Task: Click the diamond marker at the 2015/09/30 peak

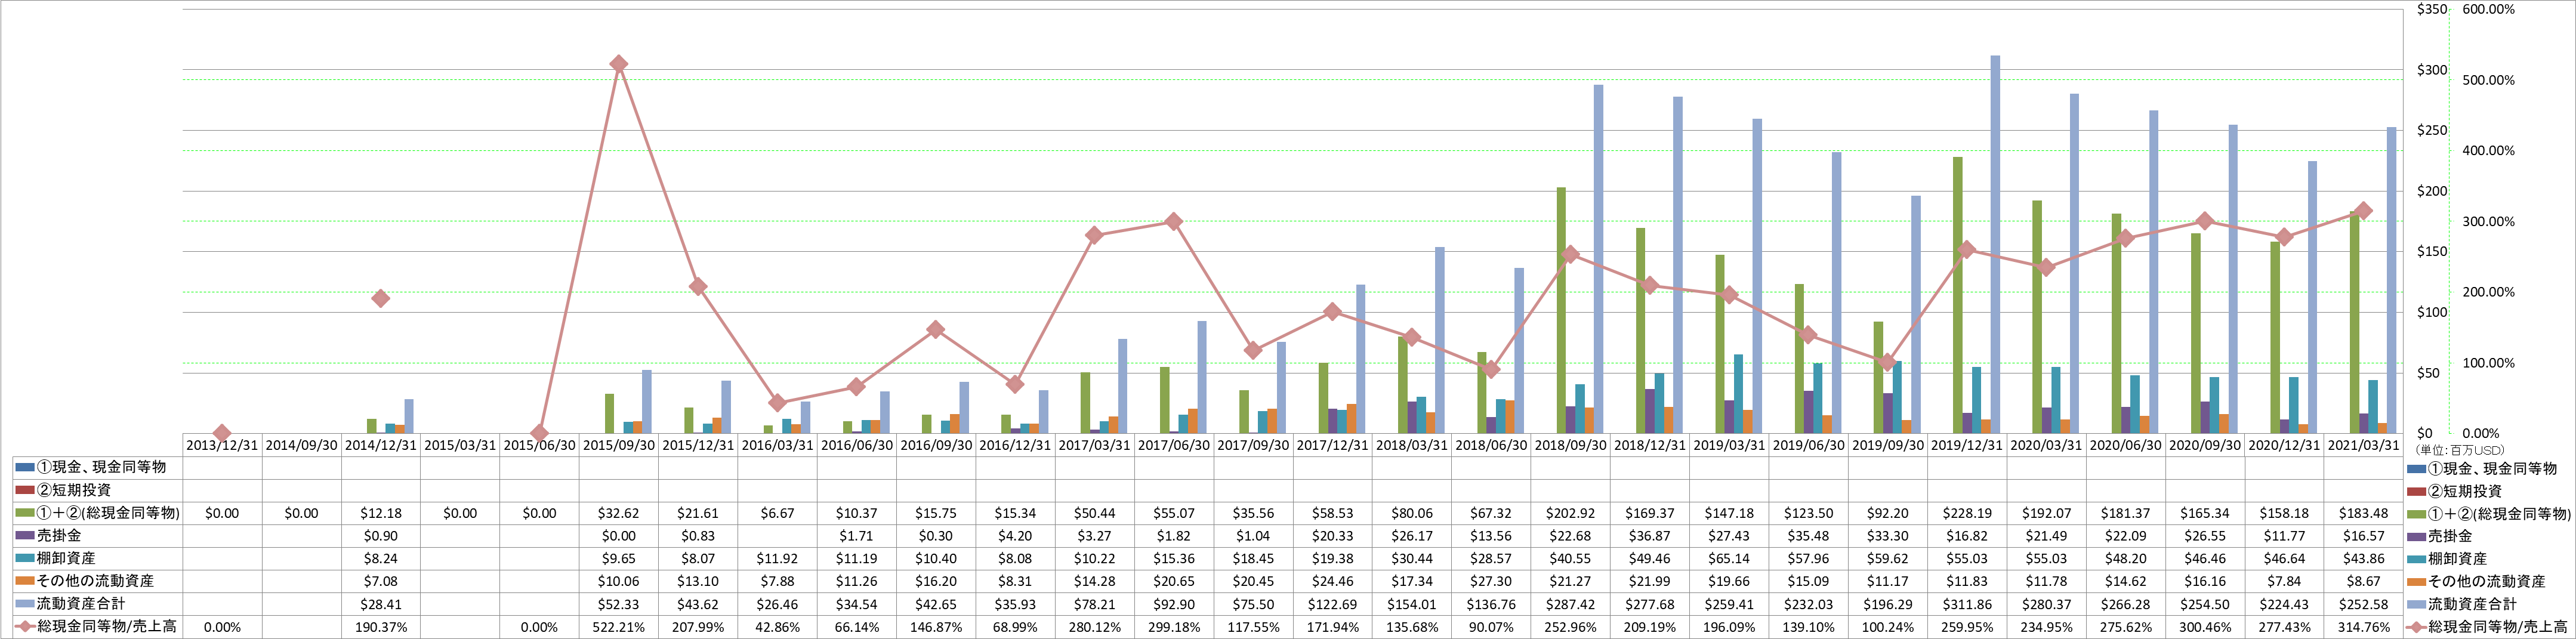Action: [619, 64]
